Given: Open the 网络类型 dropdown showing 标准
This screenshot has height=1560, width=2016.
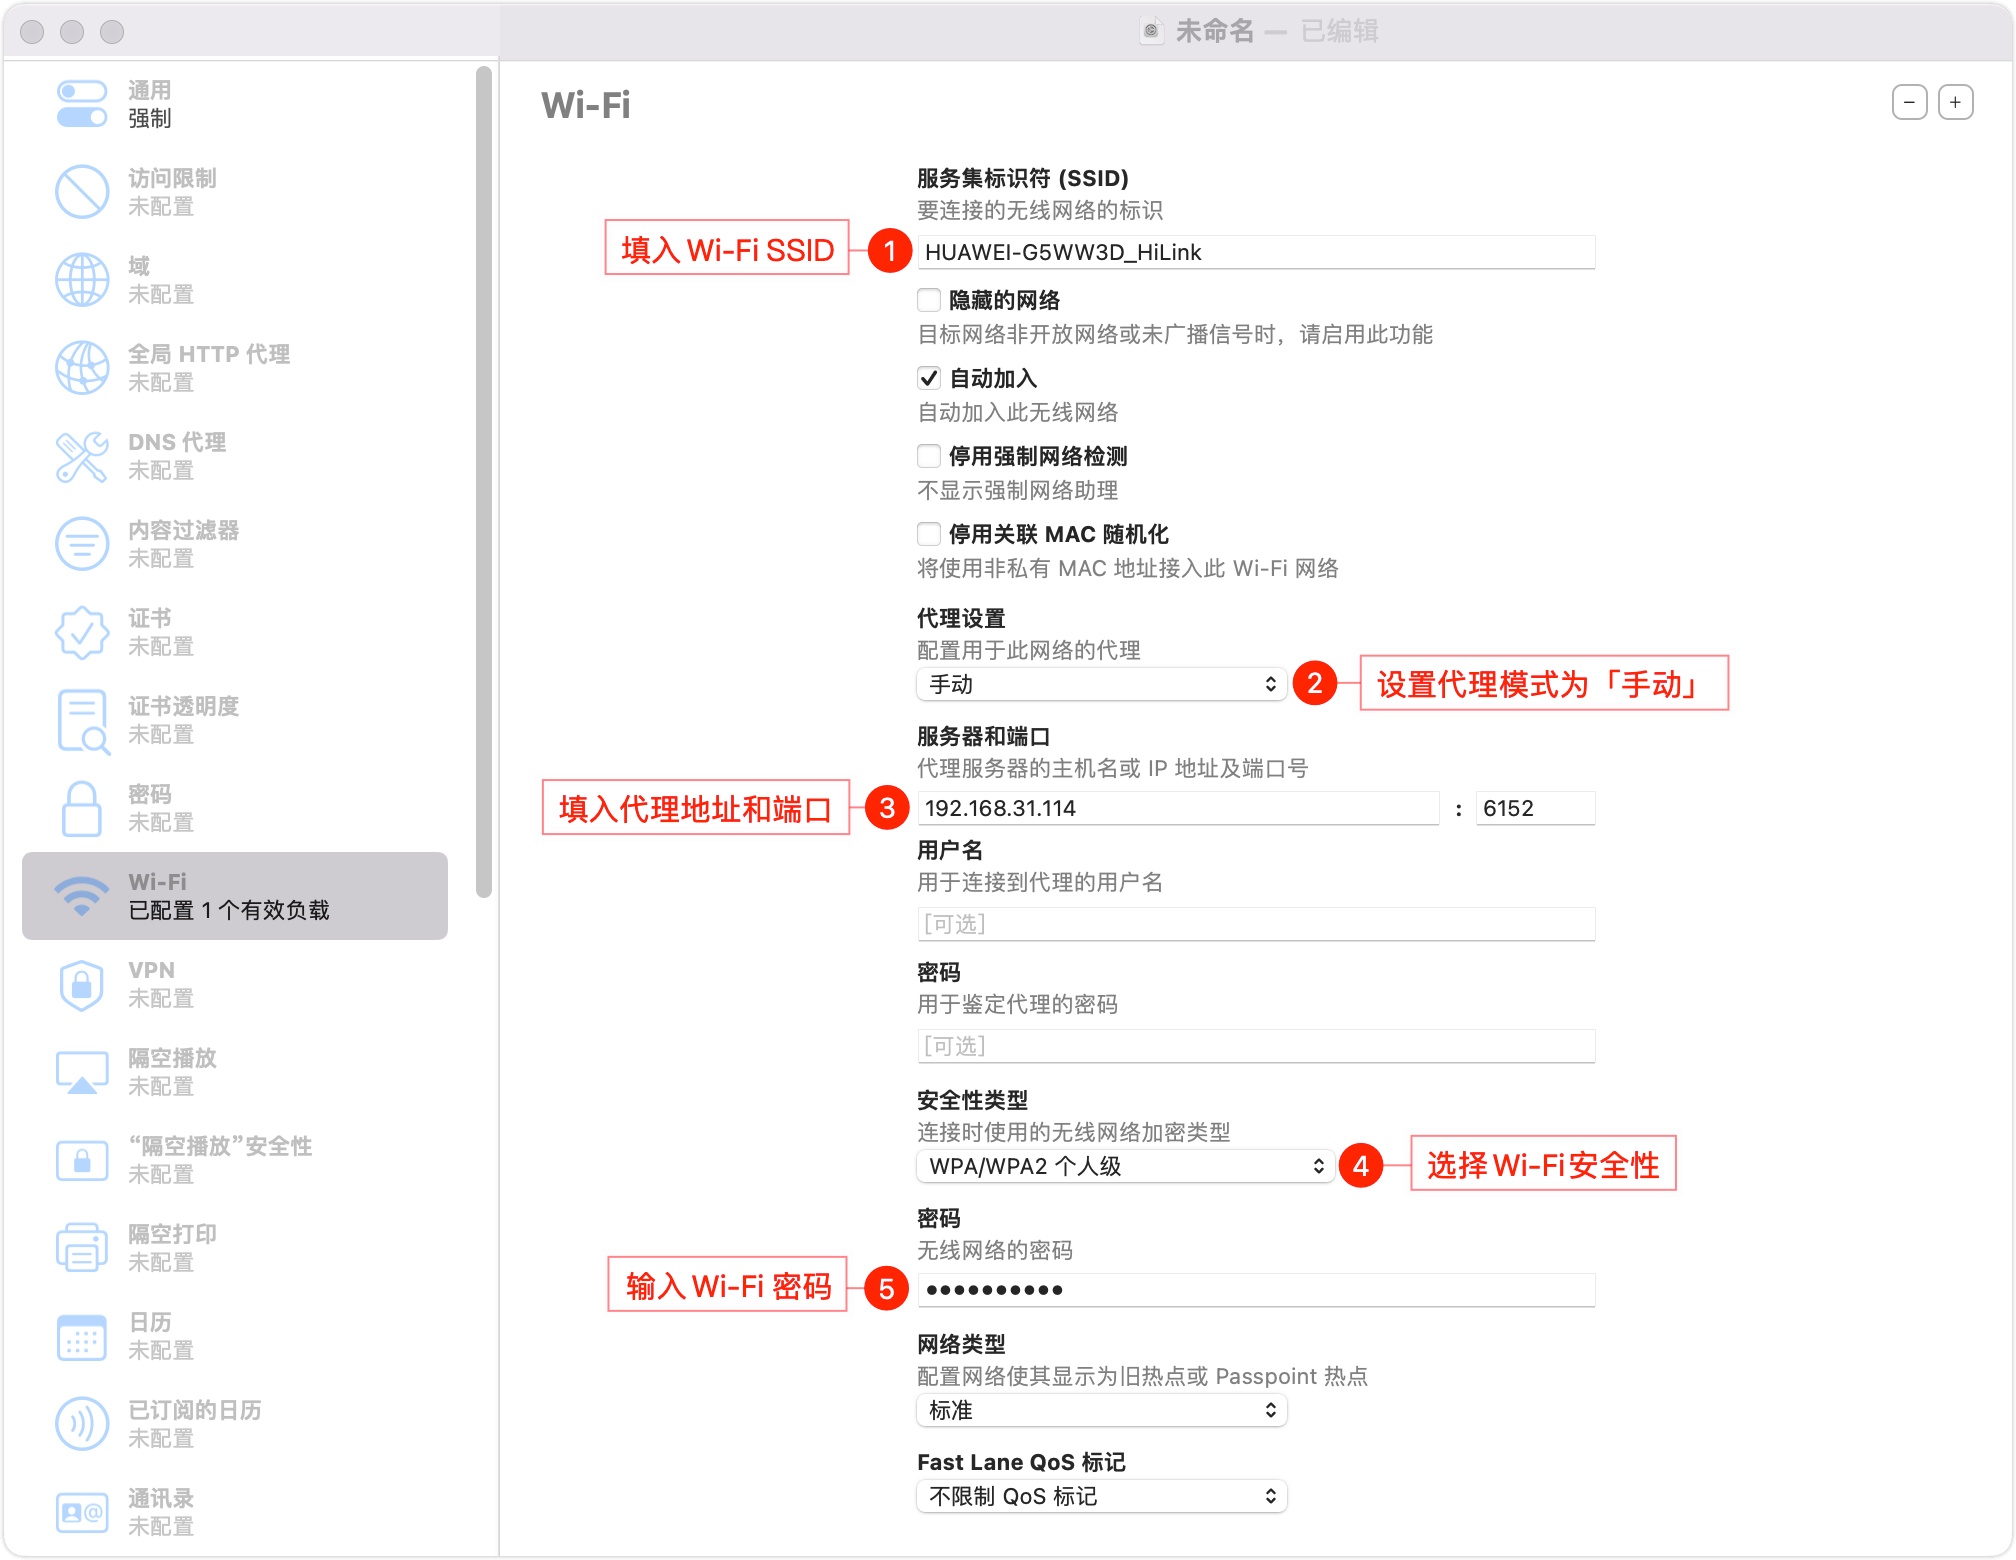Looking at the screenshot, I should [1101, 1410].
